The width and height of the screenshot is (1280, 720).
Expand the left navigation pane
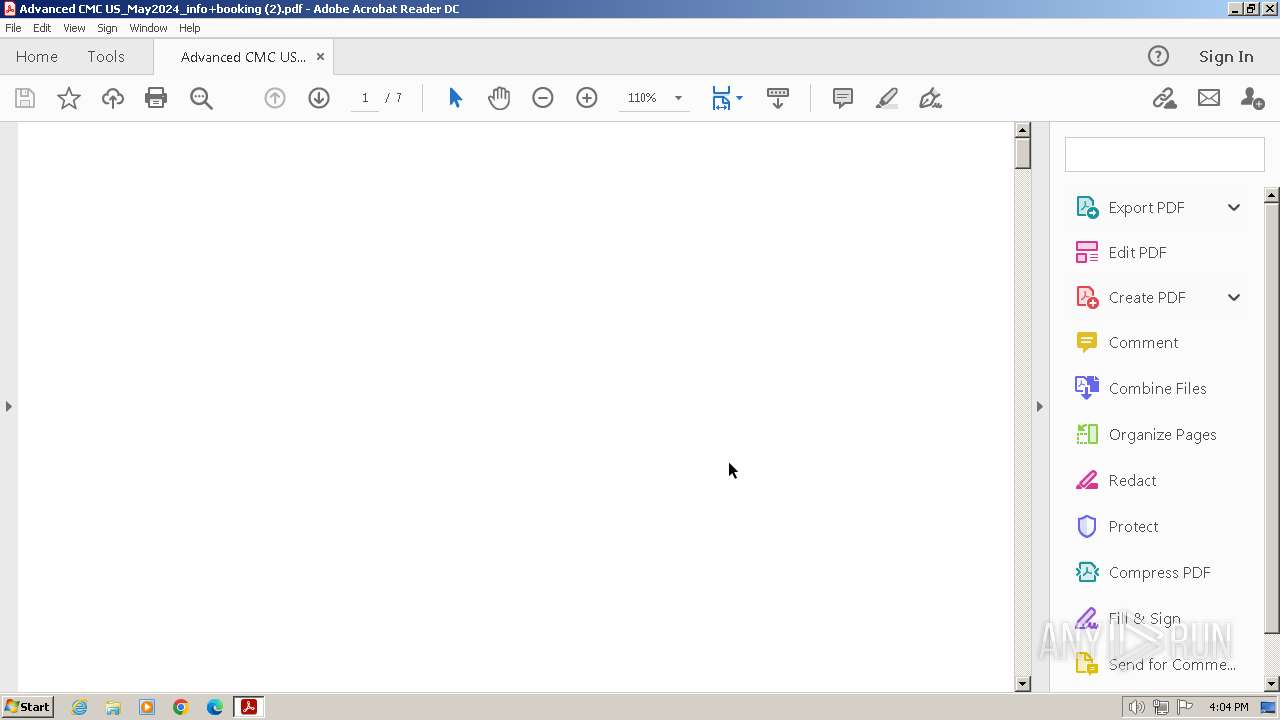(9, 406)
